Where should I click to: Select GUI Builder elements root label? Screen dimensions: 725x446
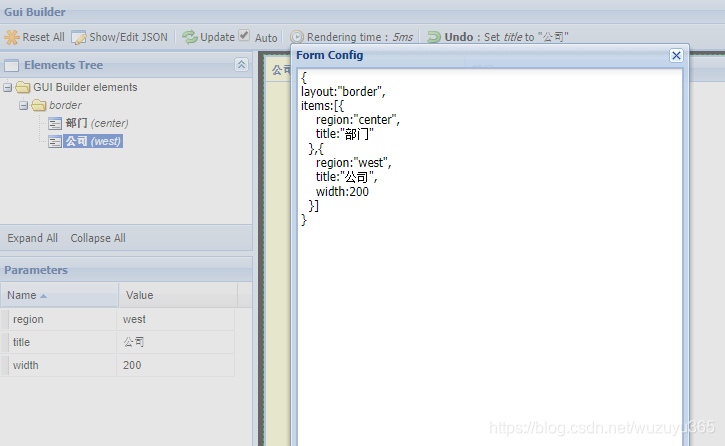[85, 87]
